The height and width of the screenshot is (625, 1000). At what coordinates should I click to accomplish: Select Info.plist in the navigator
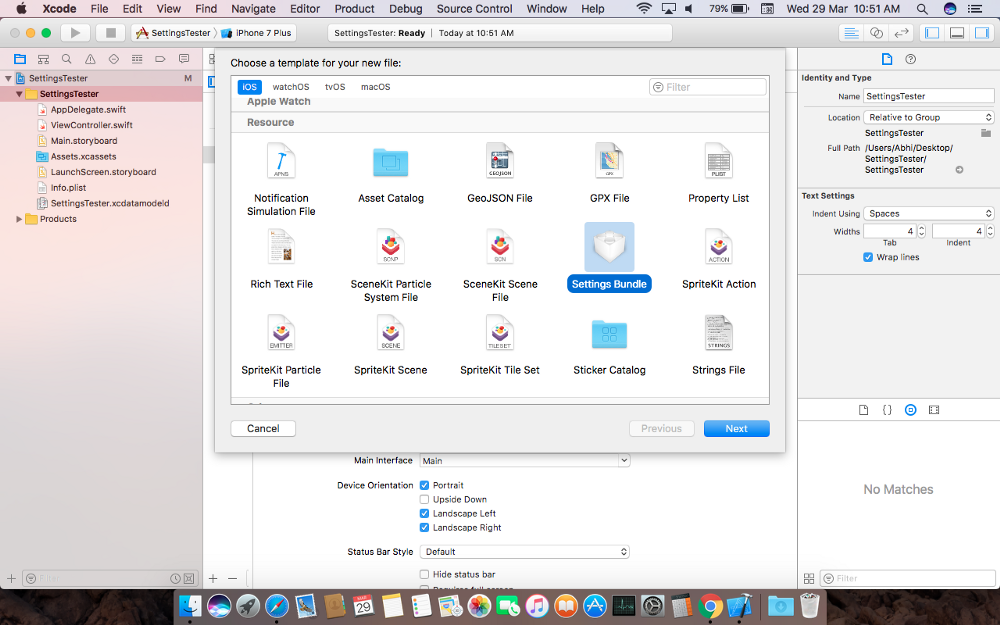(x=68, y=188)
